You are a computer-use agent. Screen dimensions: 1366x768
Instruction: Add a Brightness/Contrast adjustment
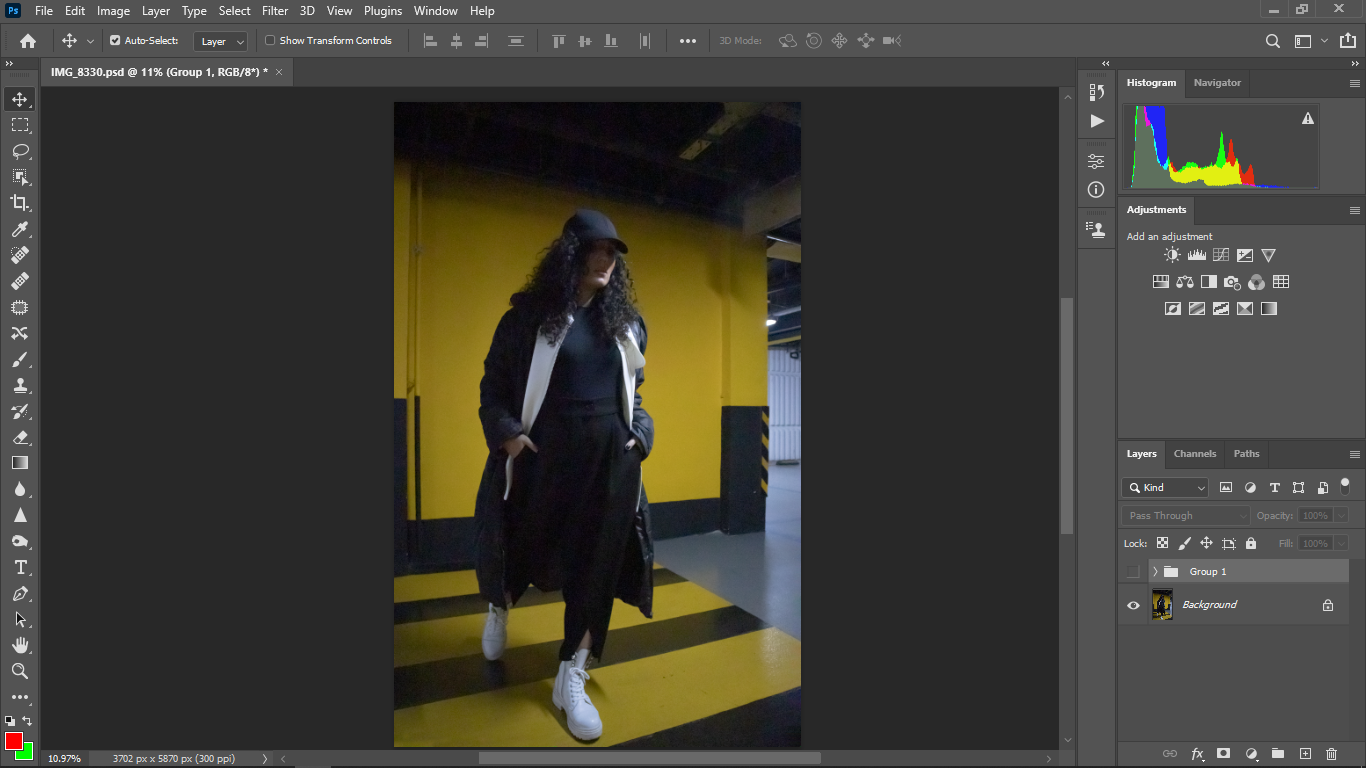coord(1172,256)
